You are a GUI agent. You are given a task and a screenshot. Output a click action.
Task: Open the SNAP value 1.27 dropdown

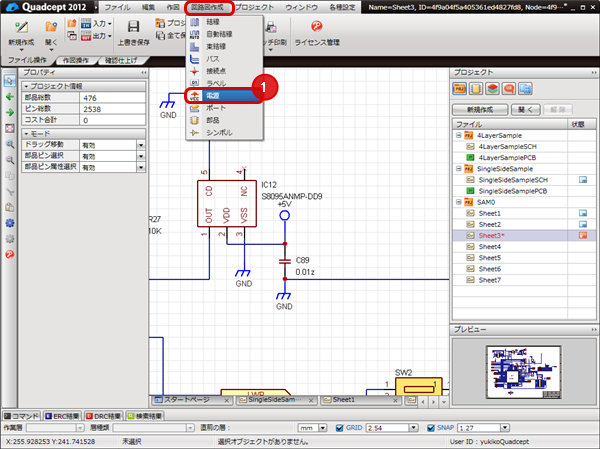pyautogui.click(x=505, y=428)
